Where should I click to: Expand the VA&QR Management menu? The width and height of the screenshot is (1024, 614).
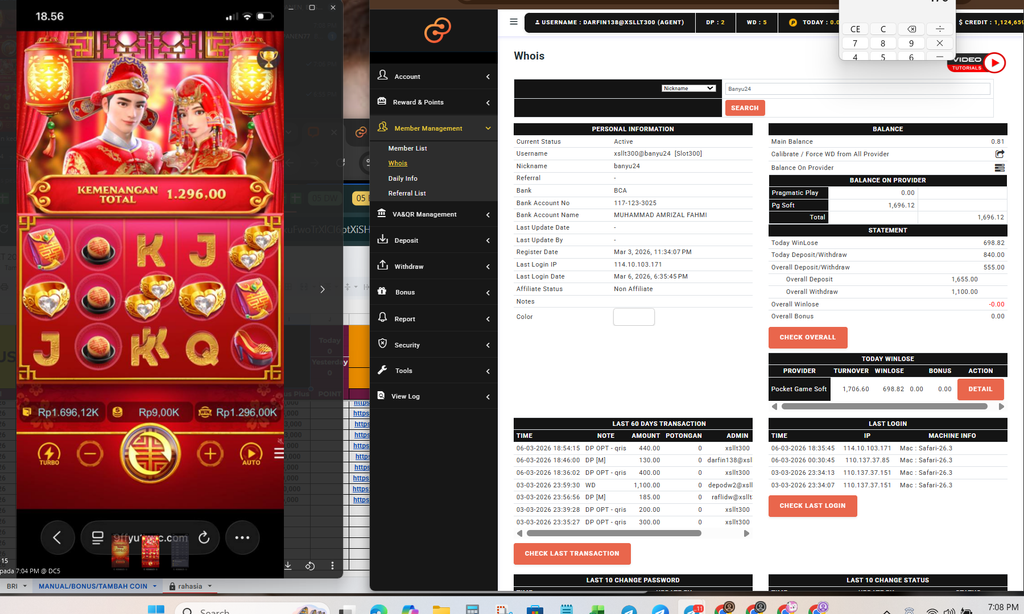tap(433, 214)
